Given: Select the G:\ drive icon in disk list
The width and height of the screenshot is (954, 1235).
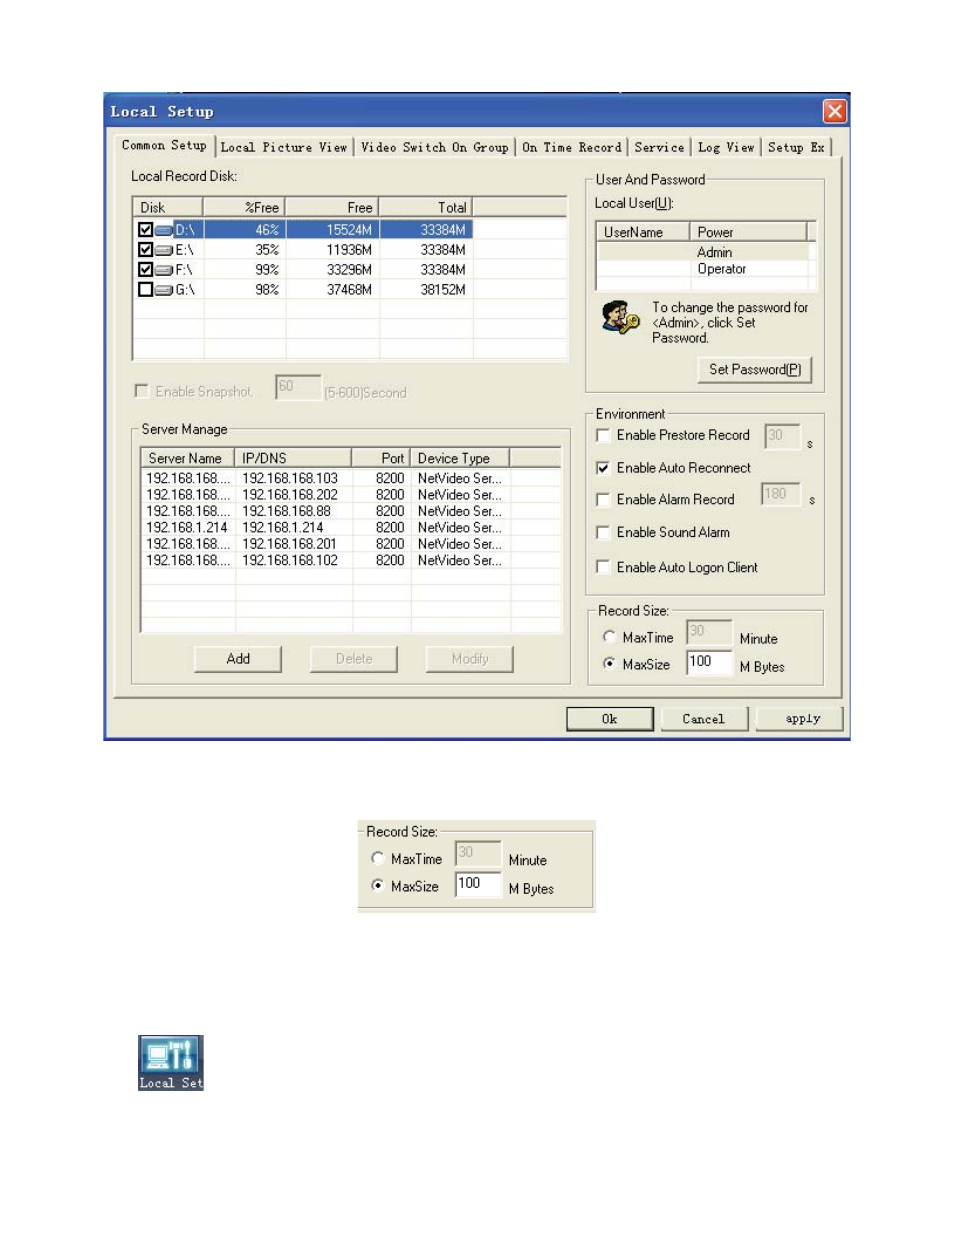Looking at the screenshot, I should (164, 290).
